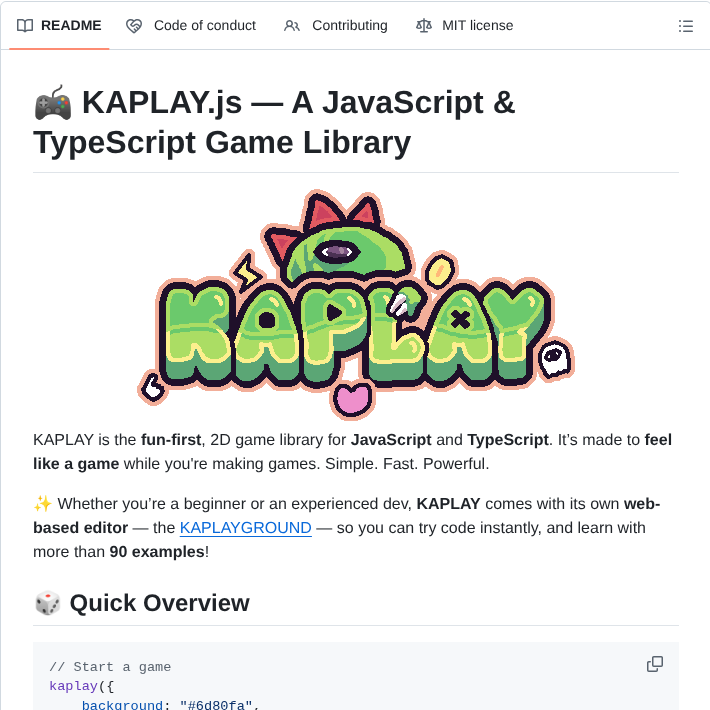This screenshot has width=710, height=710.
Task: Switch to Code of conduct tab
Action: (191, 25)
